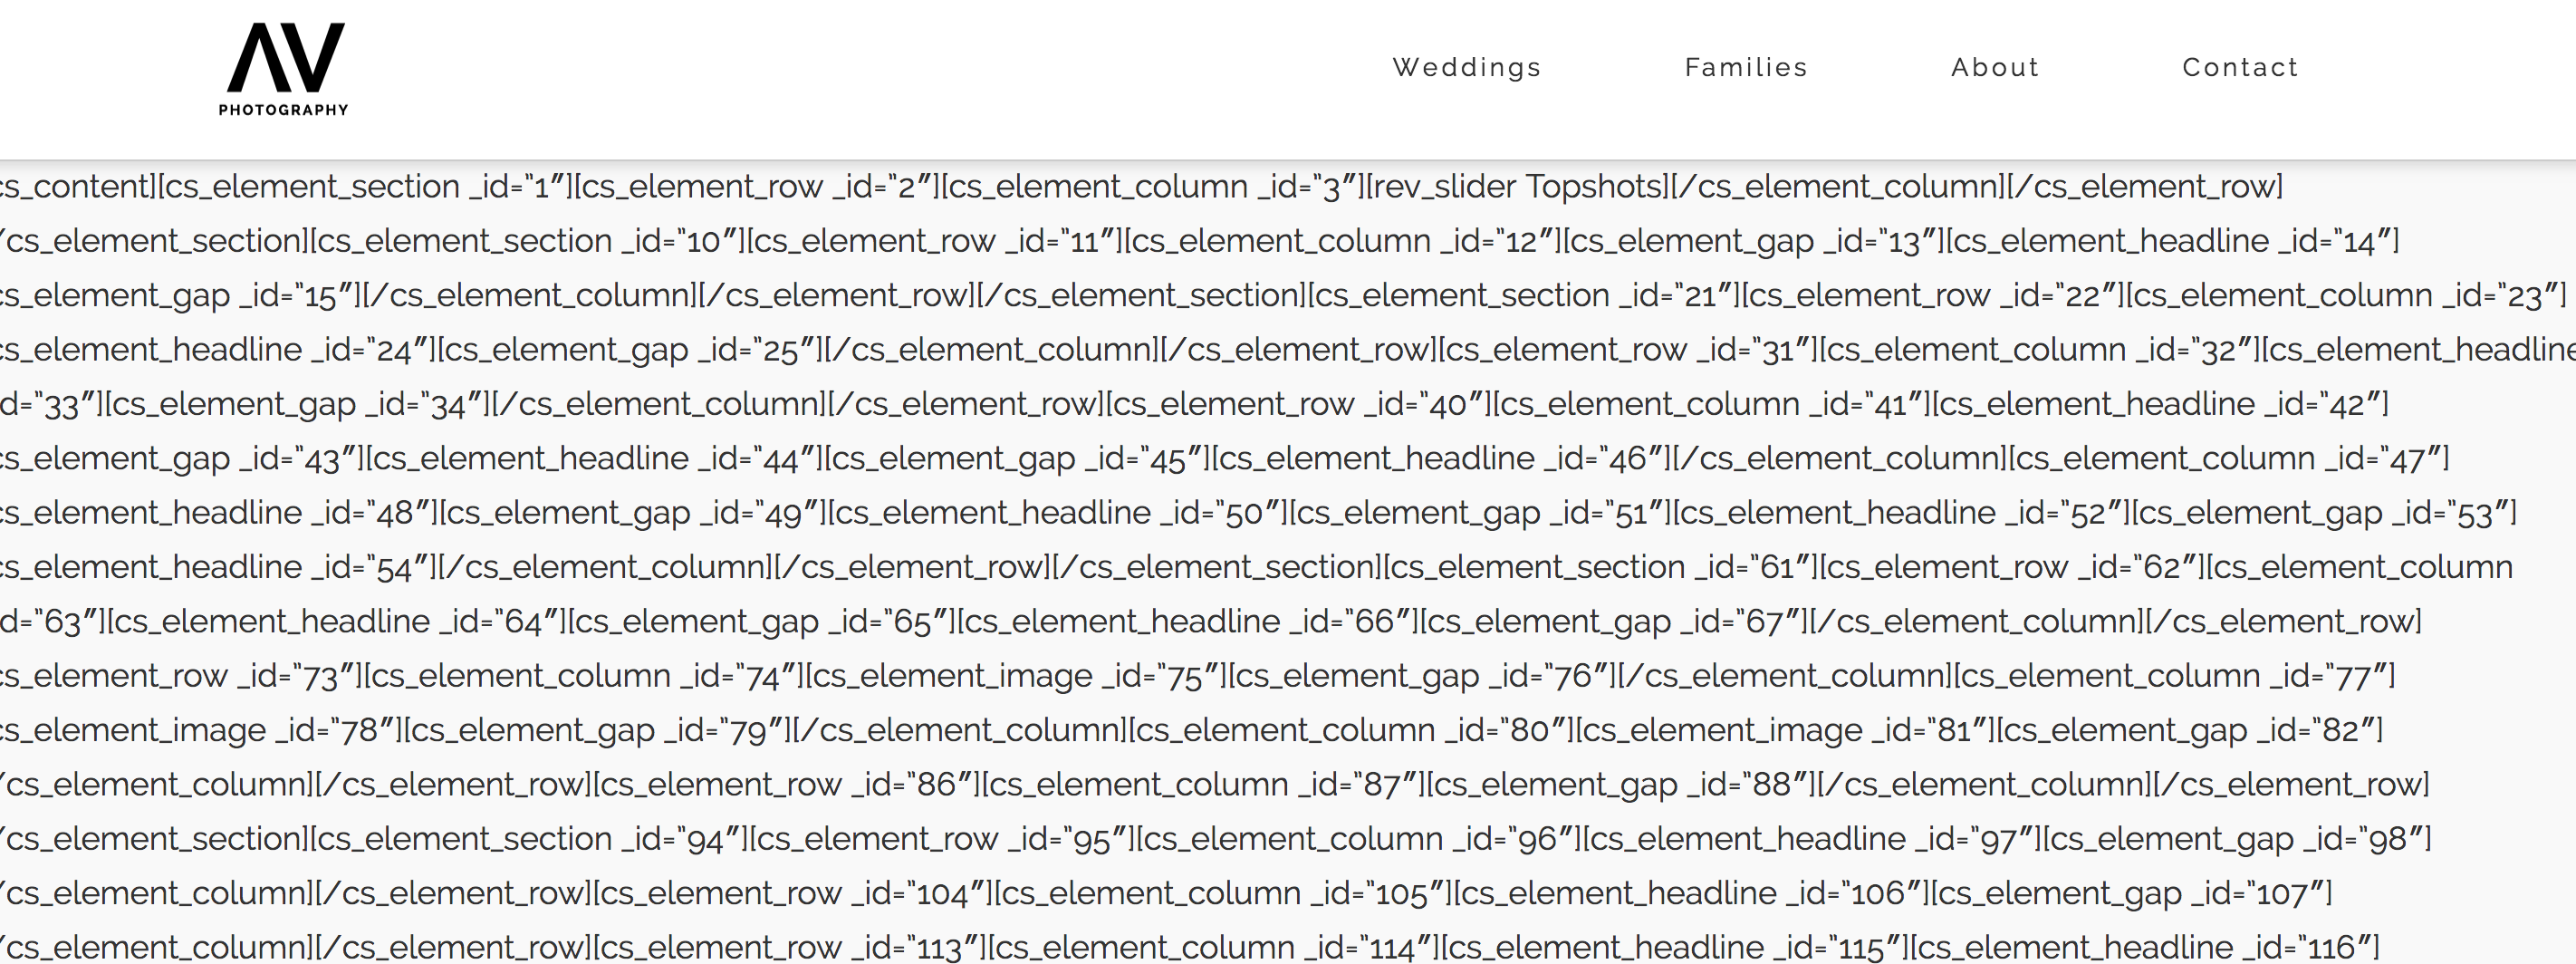2576x964 pixels.
Task: Click the cs_element_row _id="31" shortcode
Action: [1624, 350]
